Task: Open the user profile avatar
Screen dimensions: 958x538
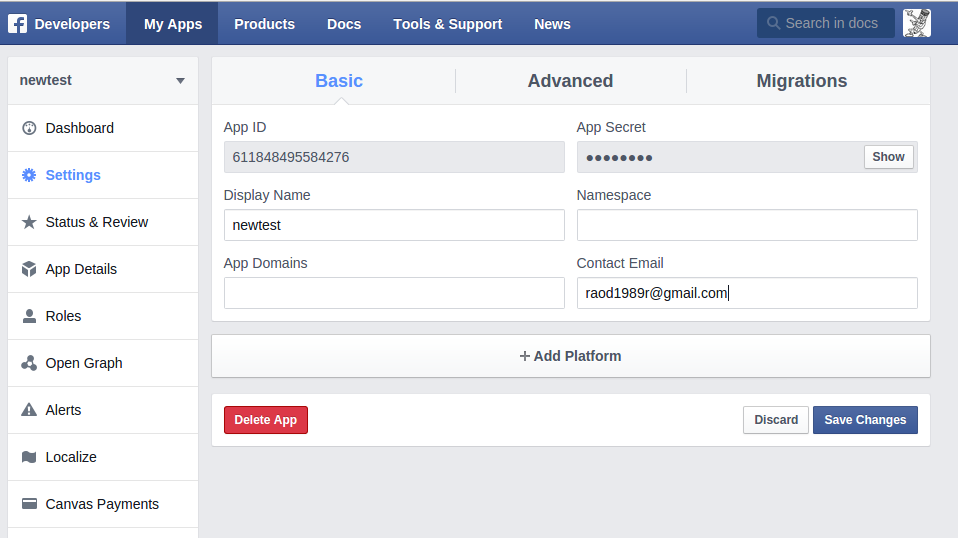Action: pyautogui.click(x=917, y=23)
